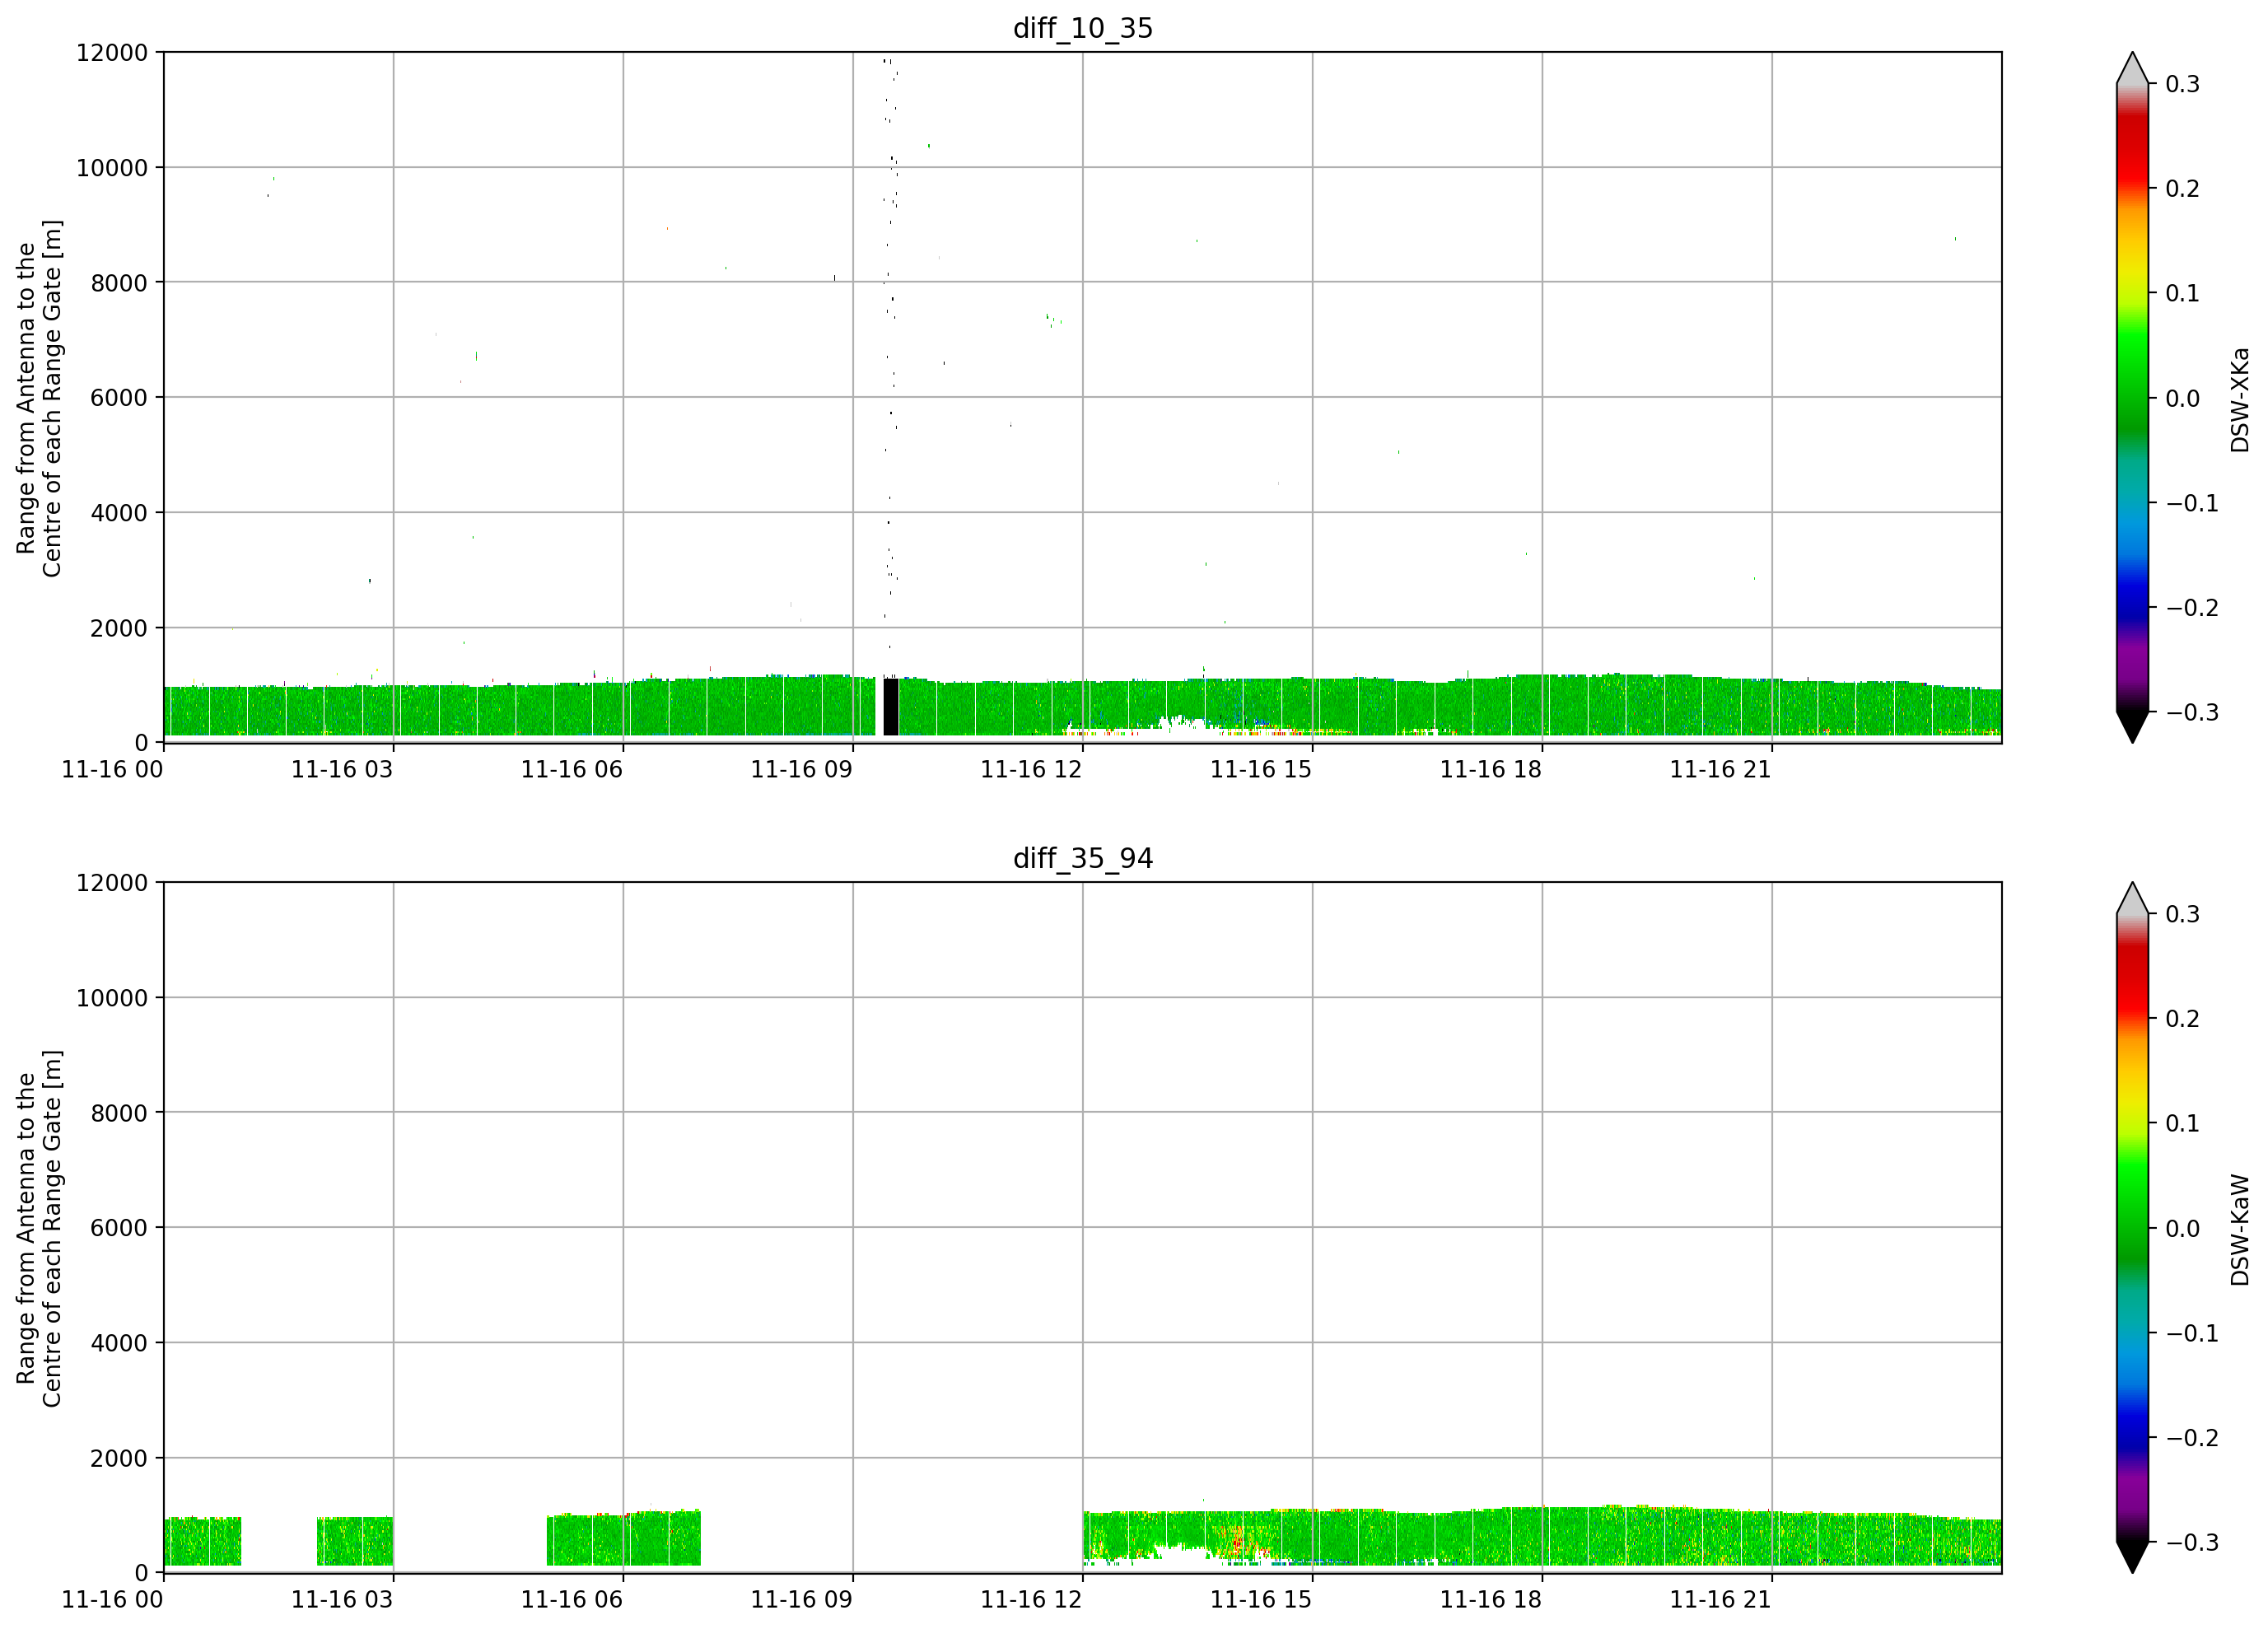Click the upper gray arrow of the DSW-XKa colorbar
Screen dimensions: 2268x1629
pyautogui.click(x=2133, y=70)
